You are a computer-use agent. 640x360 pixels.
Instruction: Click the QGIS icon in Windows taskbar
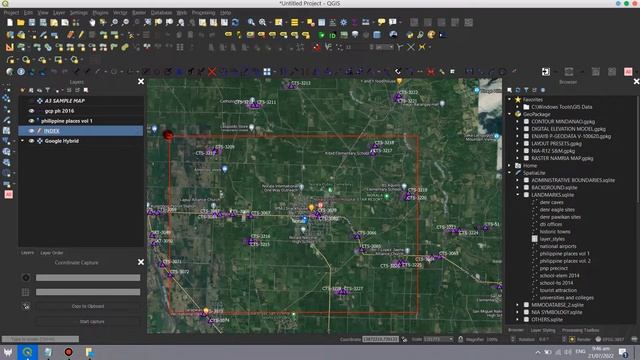27,352
